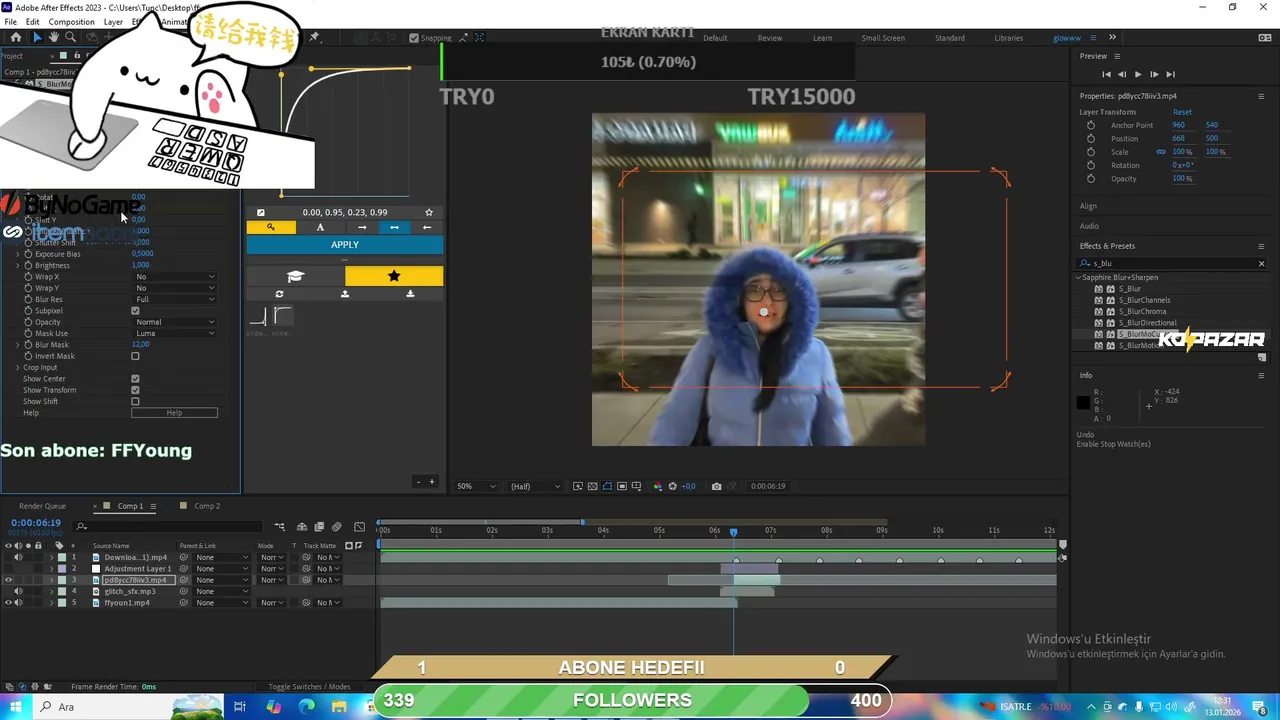This screenshot has height=720, width=1280.
Task: Mute audio of glitch_sfx.mp3 layer
Action: coord(18,591)
